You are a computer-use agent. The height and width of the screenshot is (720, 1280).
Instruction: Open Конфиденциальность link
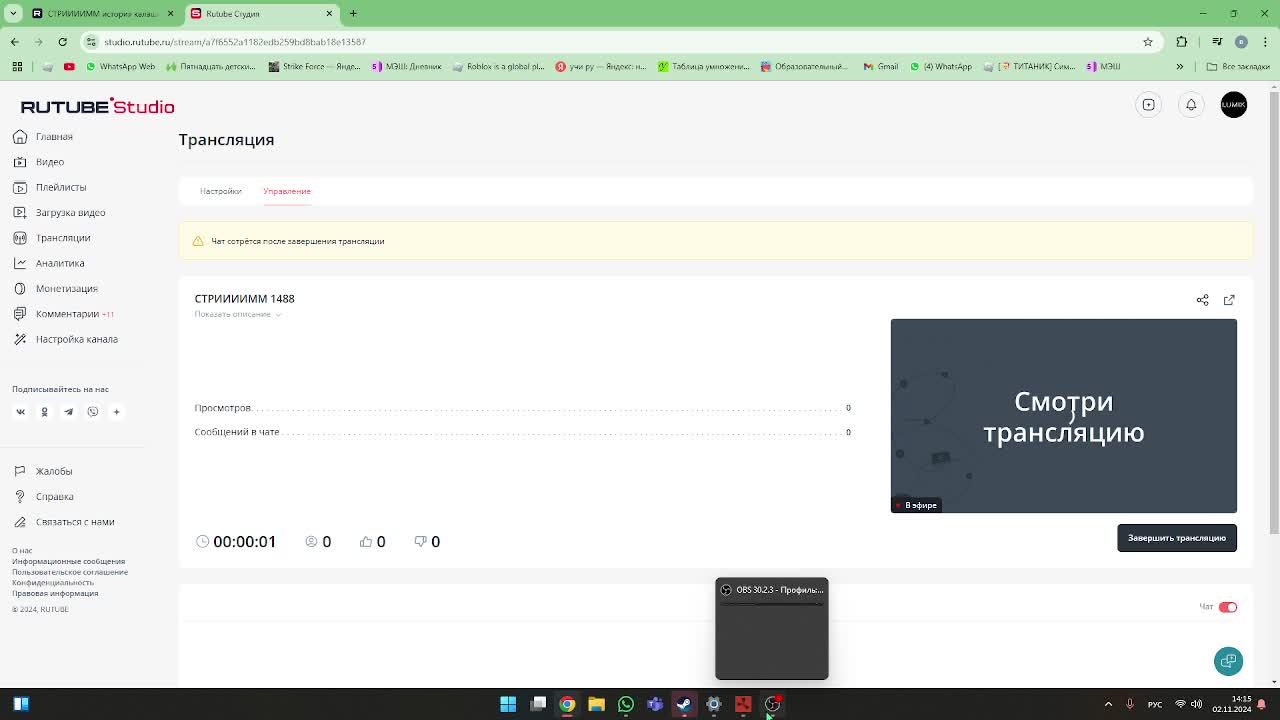(x=53, y=583)
